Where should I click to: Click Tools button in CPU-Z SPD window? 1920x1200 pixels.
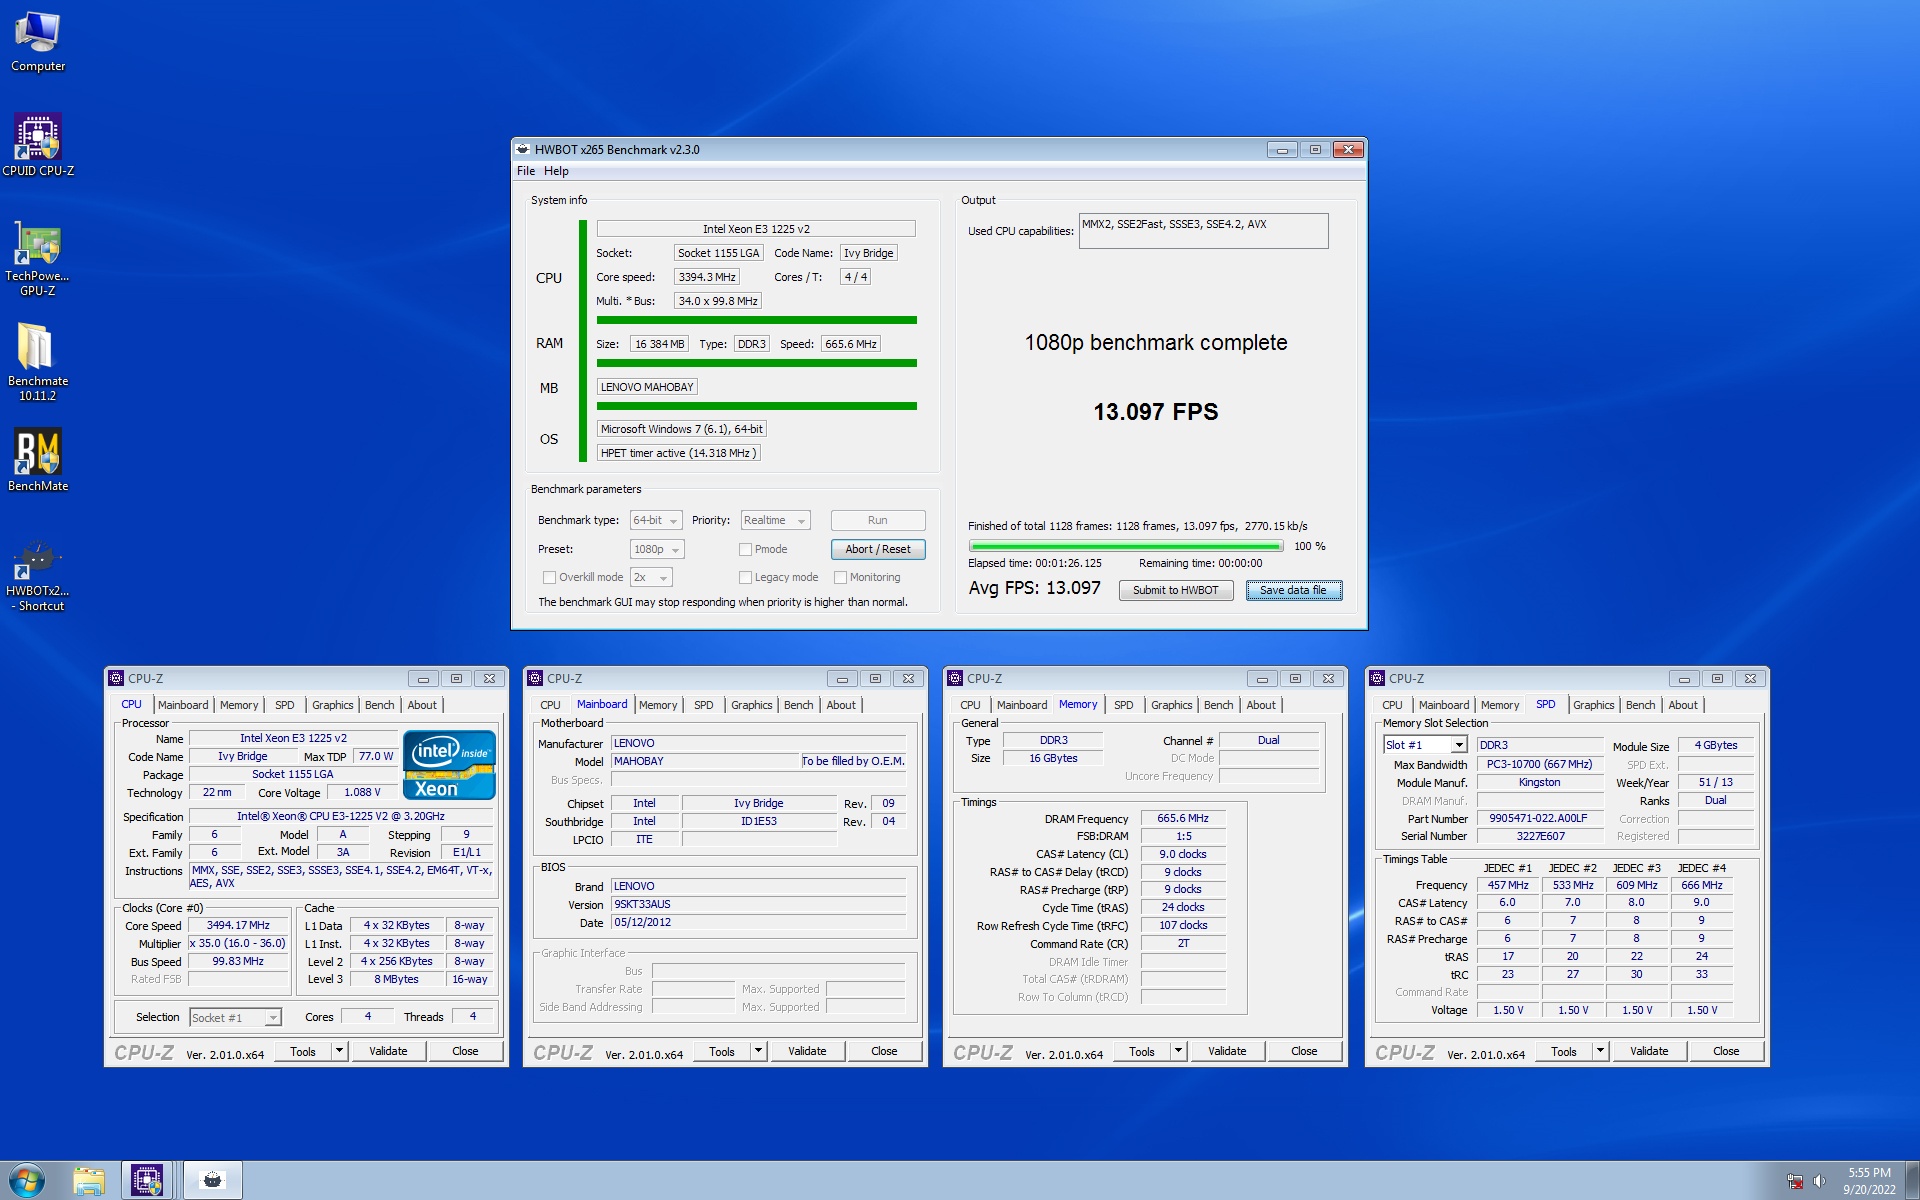click(x=1563, y=1051)
